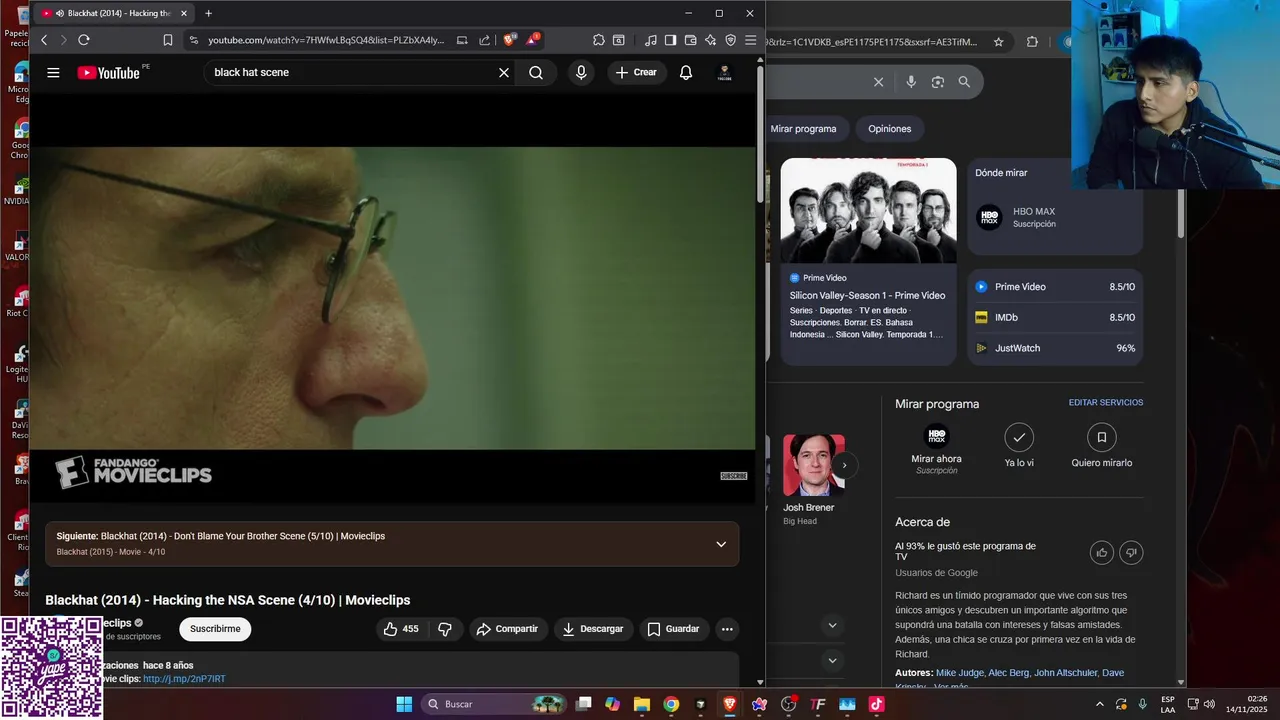The image size is (1280, 720).
Task: Click inside the YouTube search field
Action: 350,72
